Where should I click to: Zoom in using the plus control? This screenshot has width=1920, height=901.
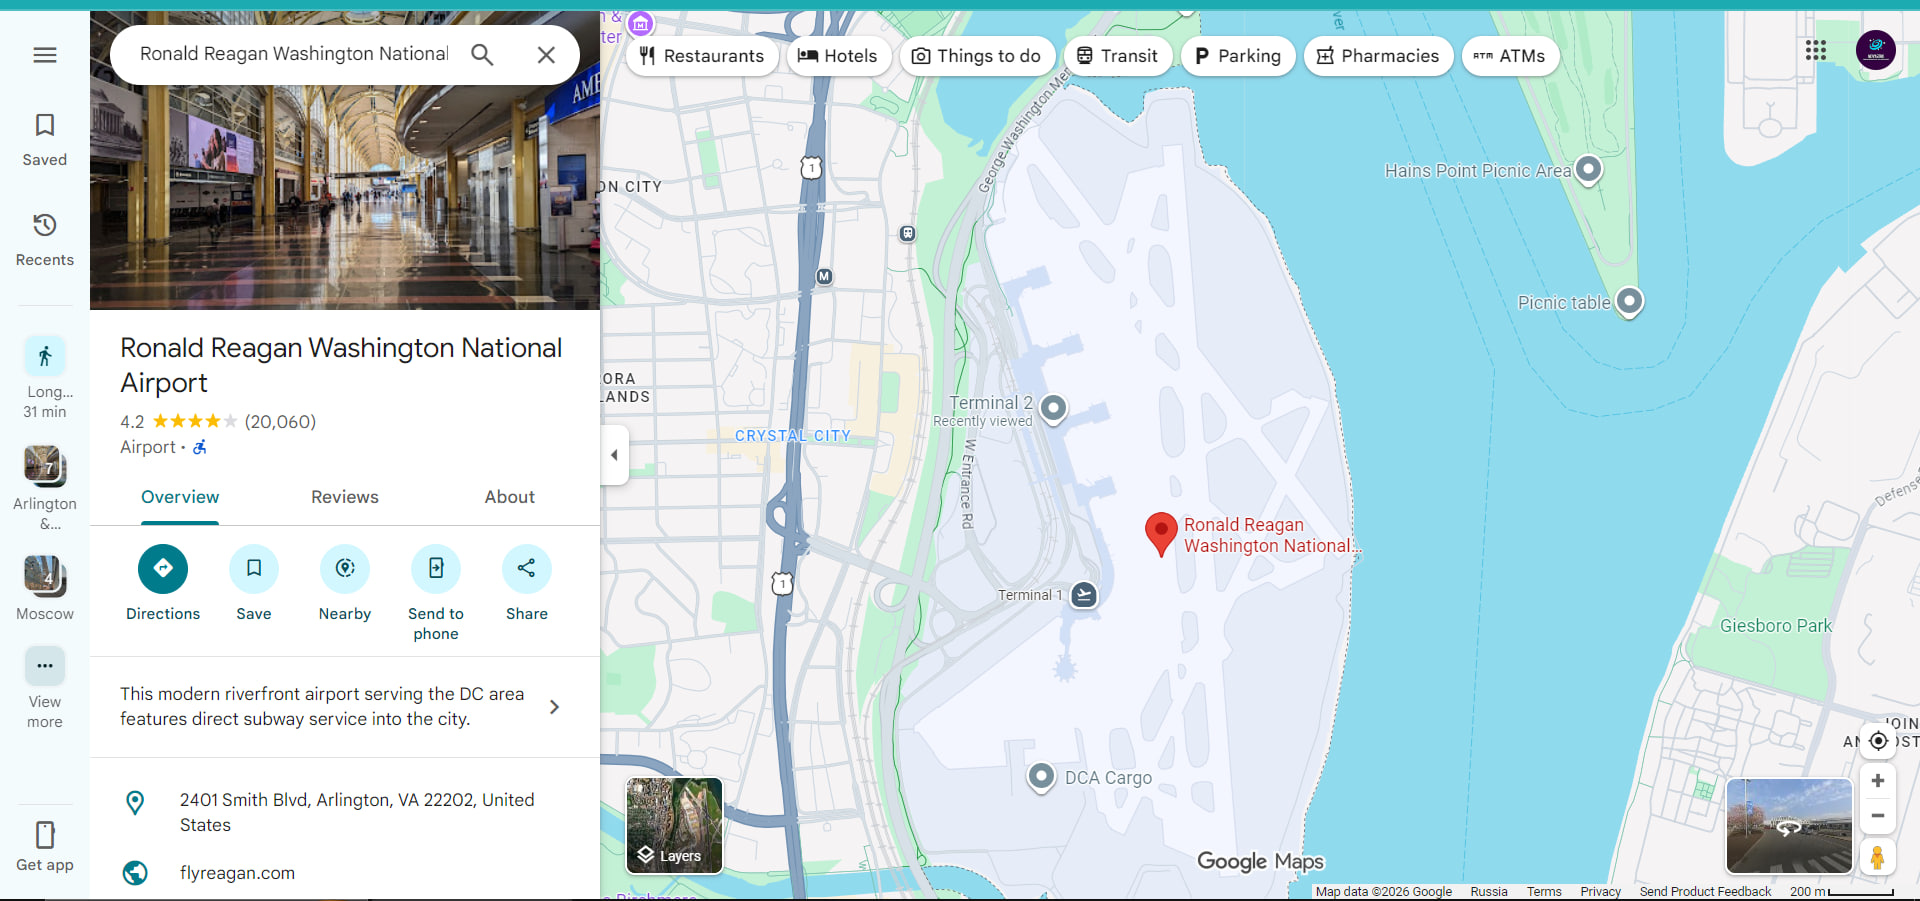(x=1877, y=781)
